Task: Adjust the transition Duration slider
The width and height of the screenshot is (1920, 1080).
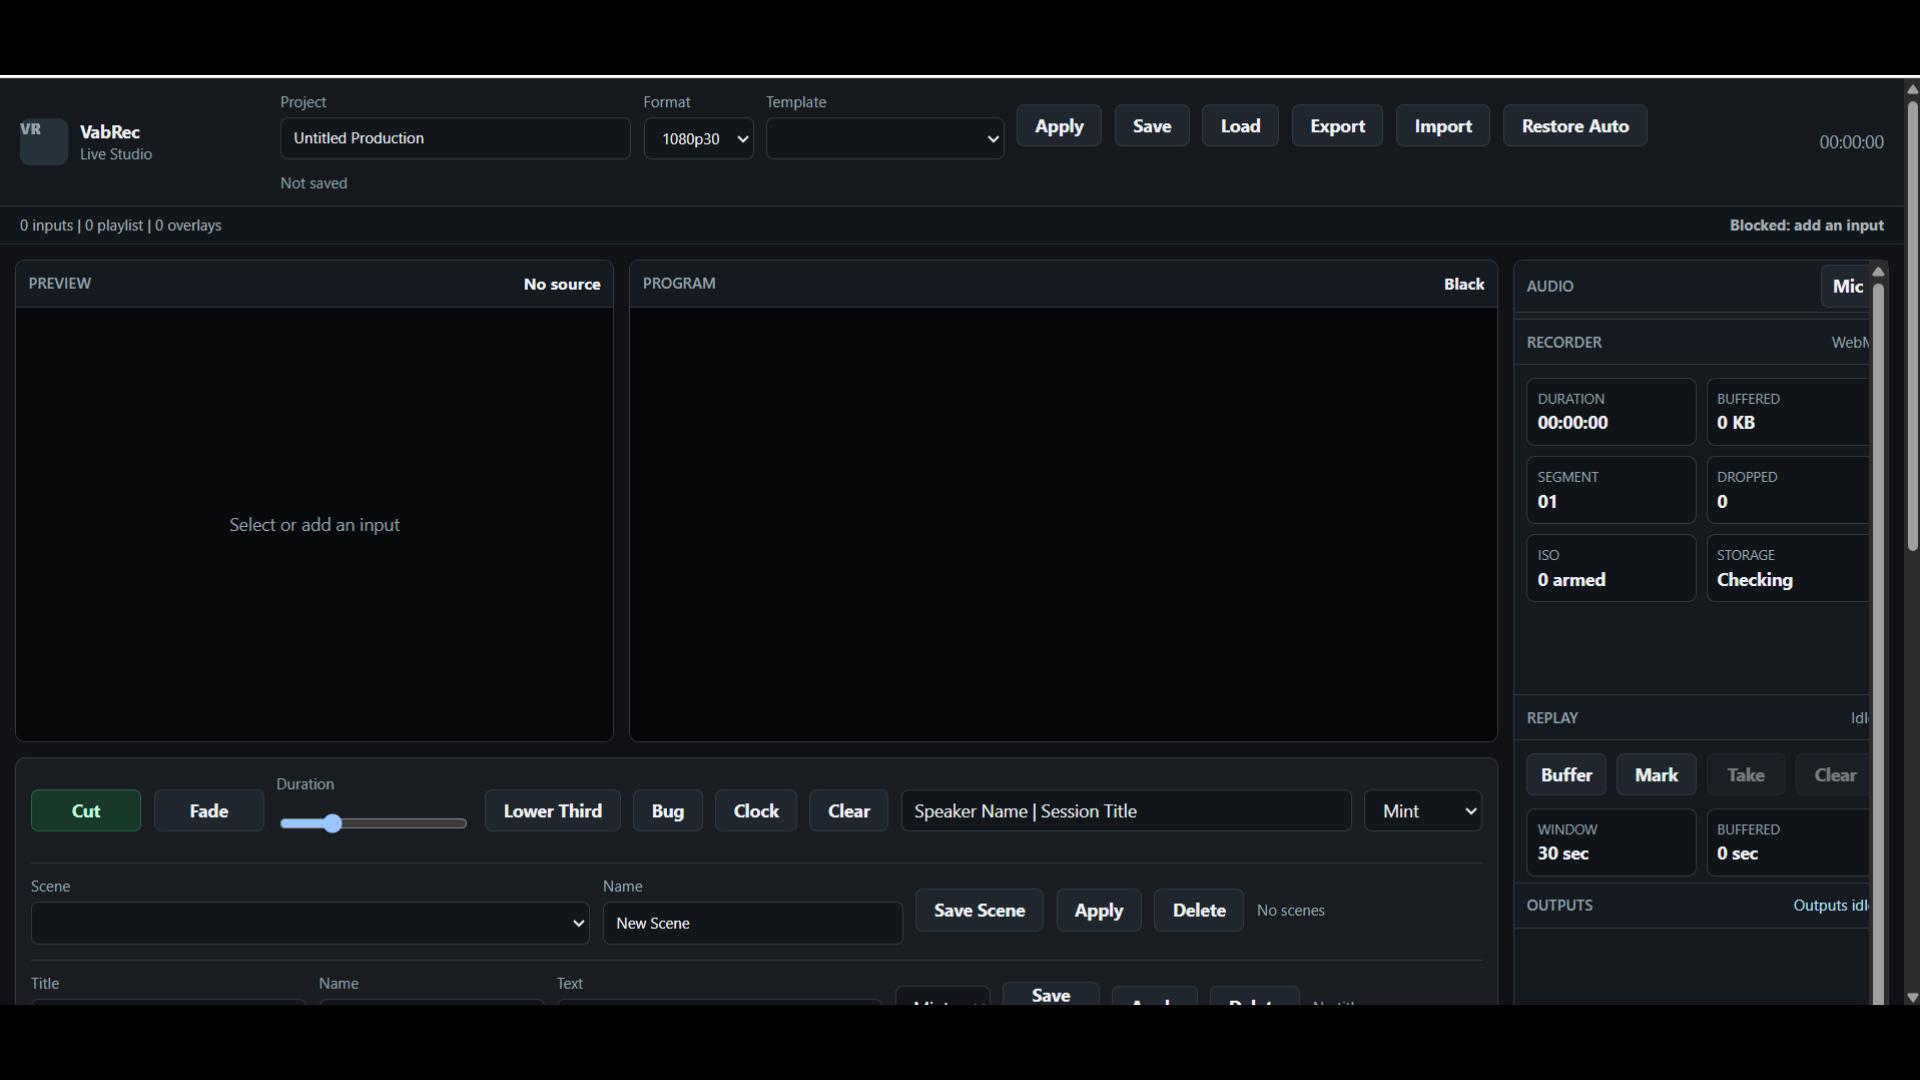Action: pyautogui.click(x=373, y=823)
